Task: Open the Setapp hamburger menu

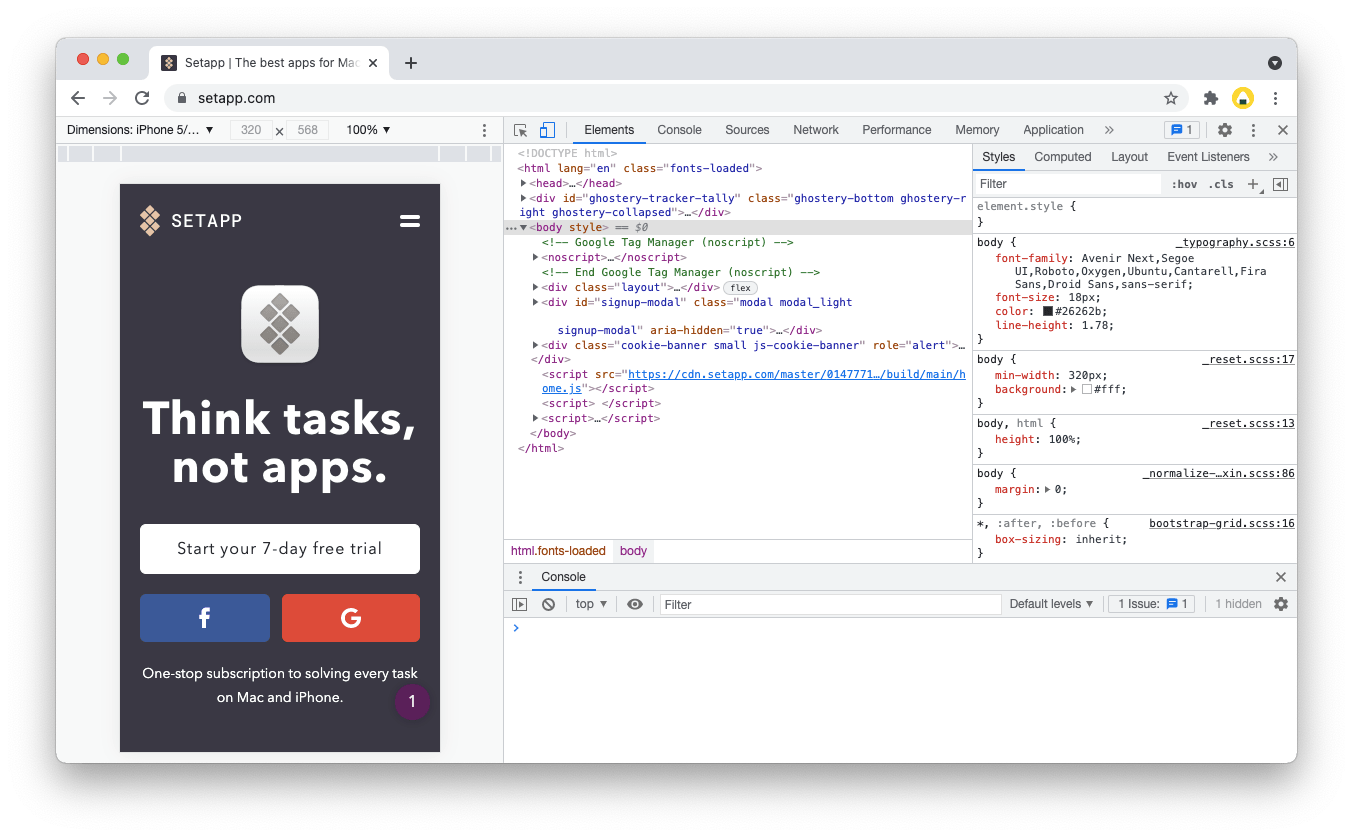Action: tap(410, 221)
